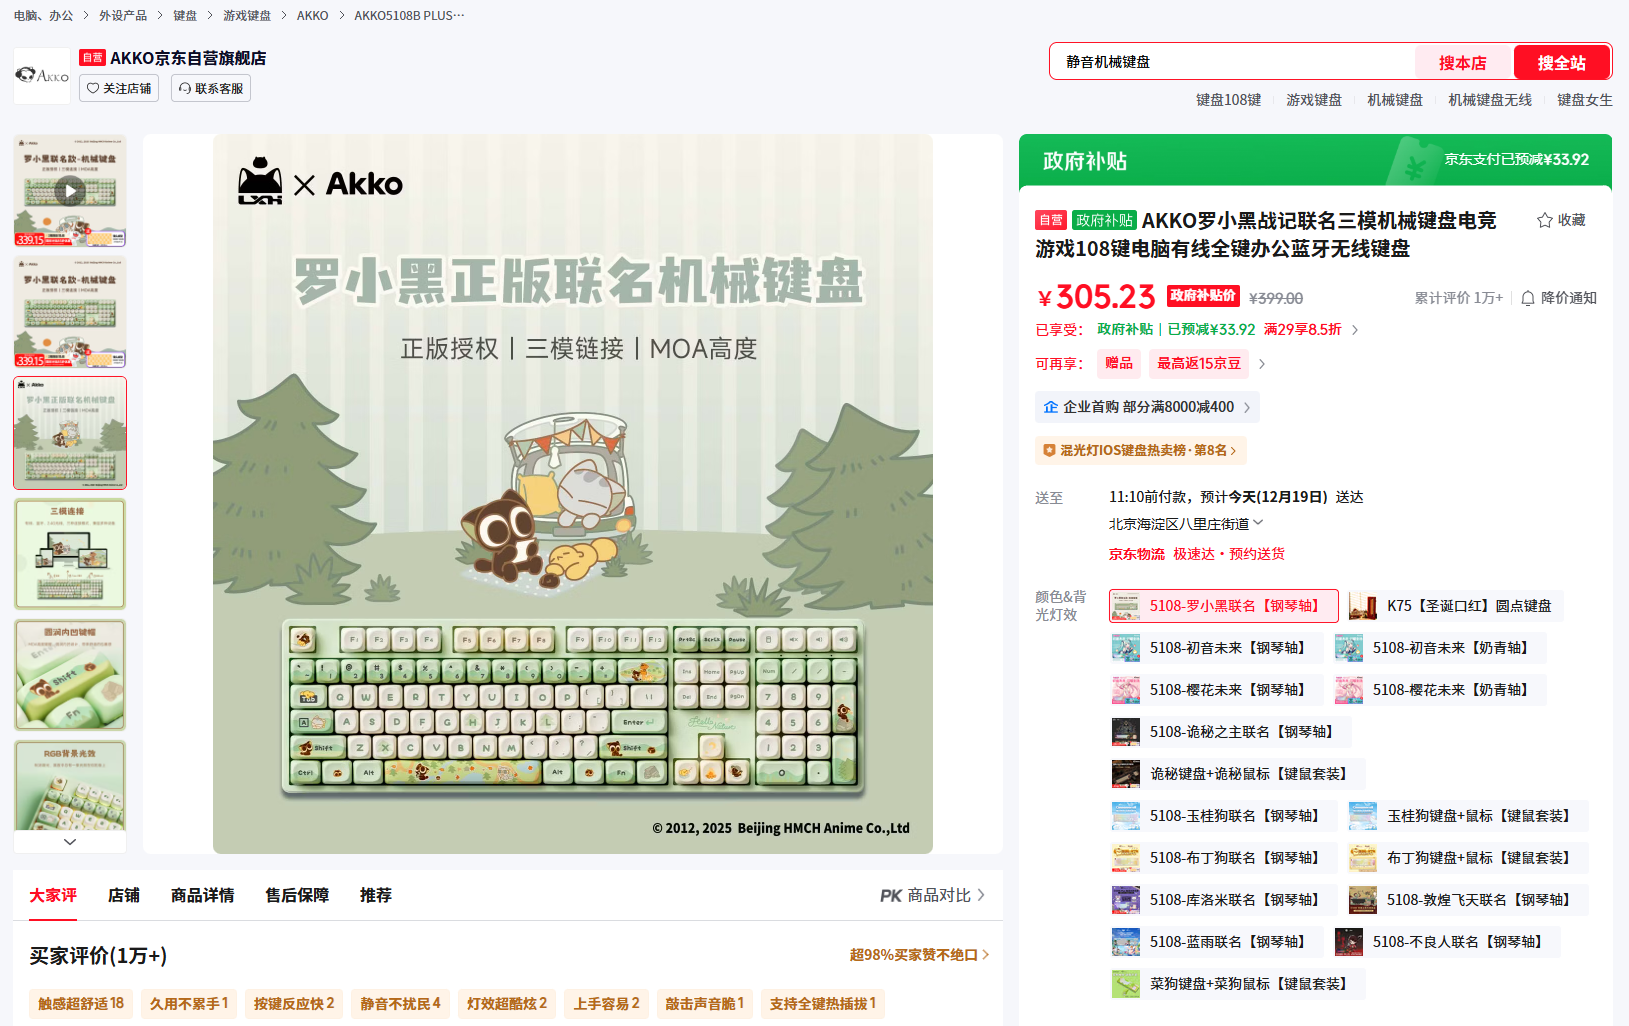Click the K75 Christmas red variant icon
Image resolution: width=1629 pixels, height=1026 pixels.
click(1362, 606)
